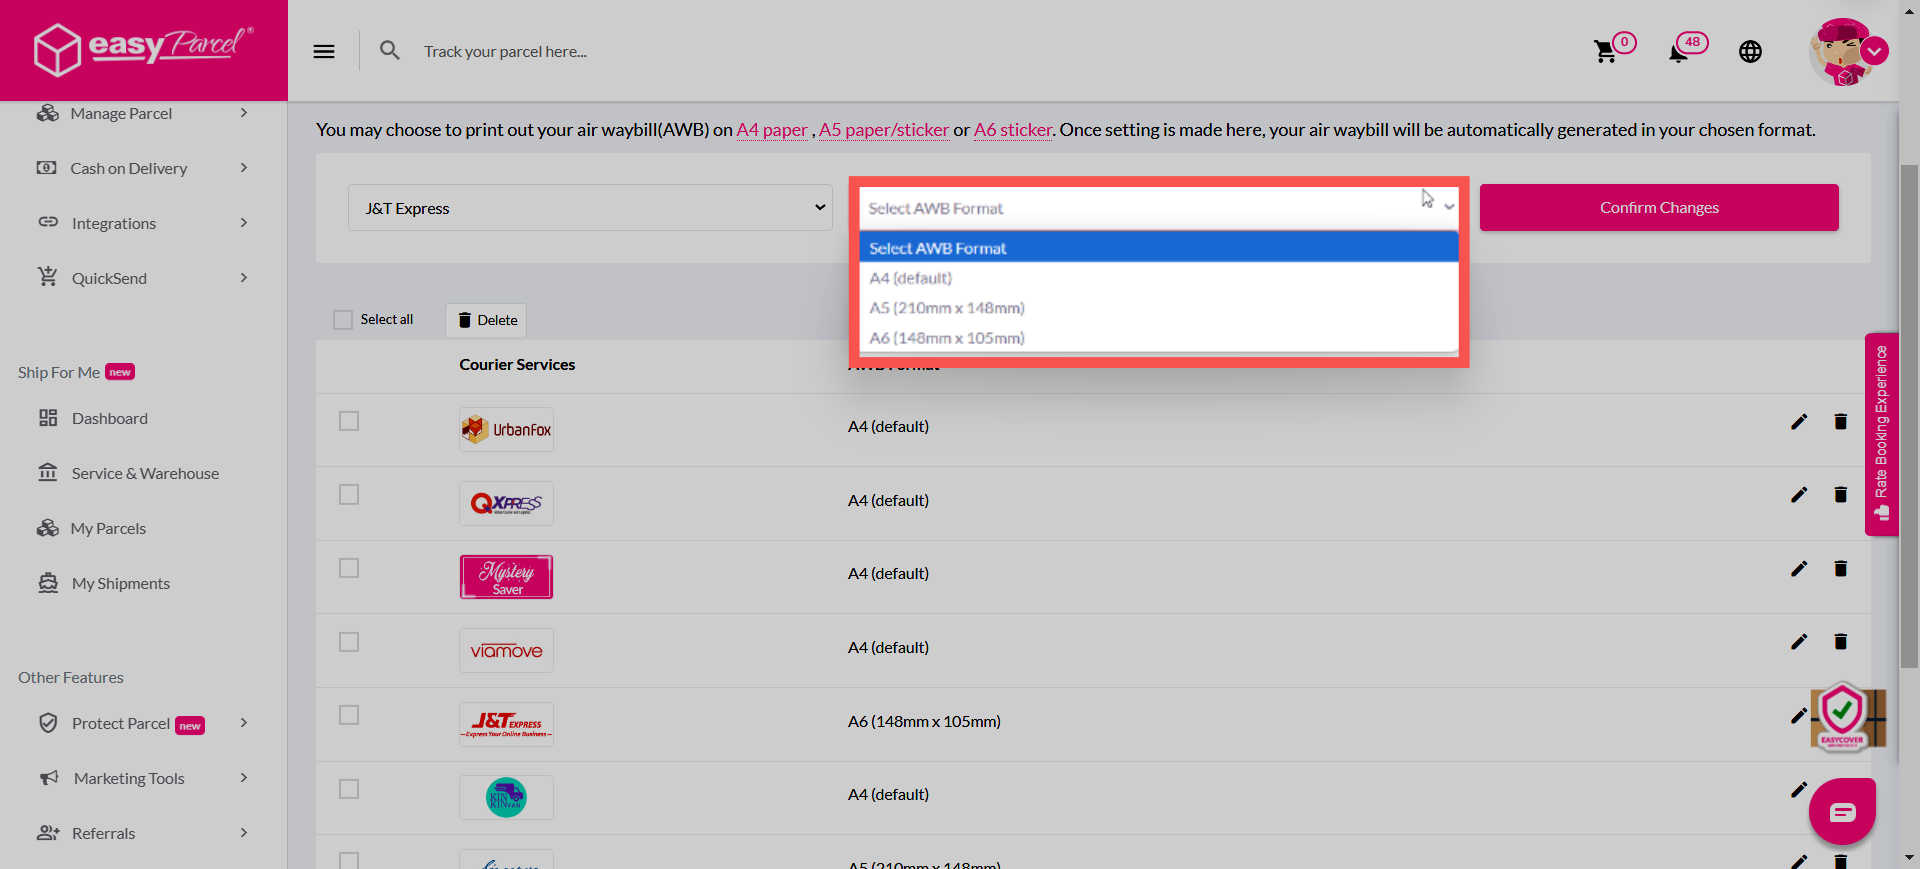The height and width of the screenshot is (869, 1920).
Task: Choose A4 (default) from the format list
Action: point(1159,278)
